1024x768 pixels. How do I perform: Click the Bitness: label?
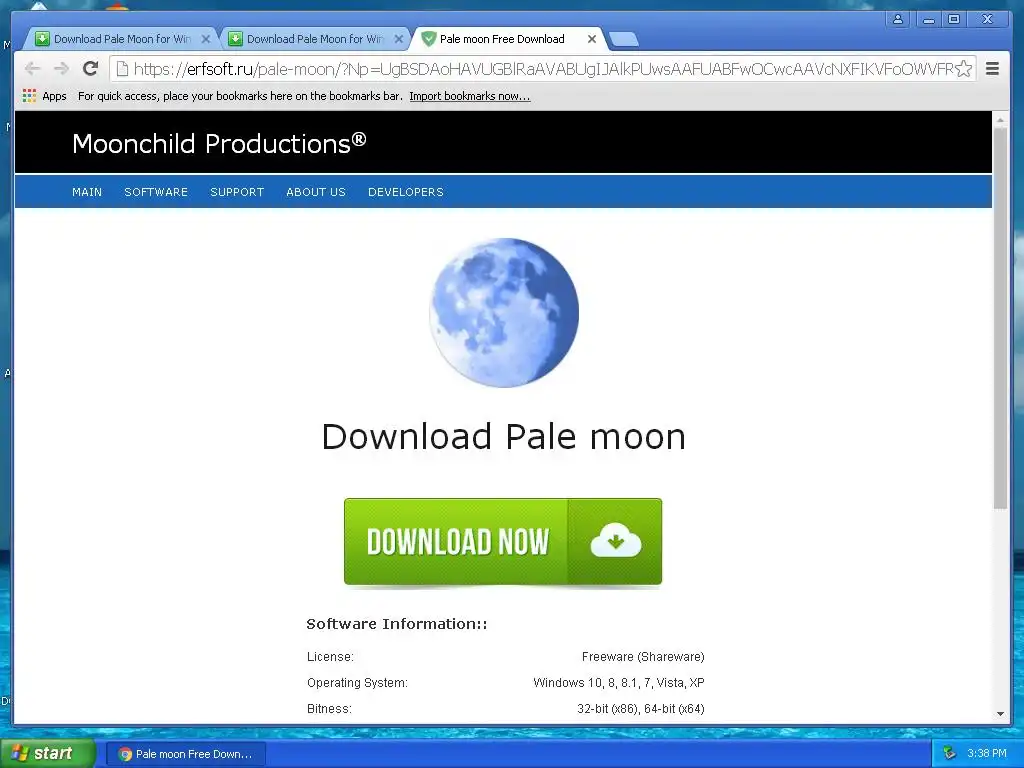329,709
